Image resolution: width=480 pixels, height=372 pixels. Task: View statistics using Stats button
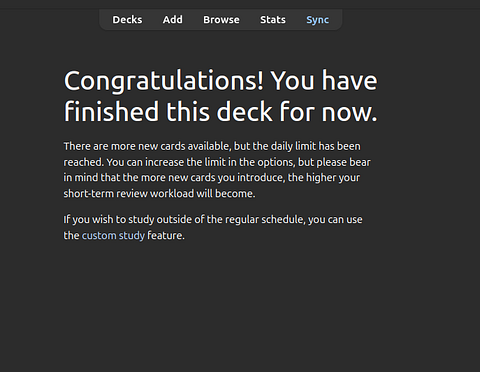point(273,20)
